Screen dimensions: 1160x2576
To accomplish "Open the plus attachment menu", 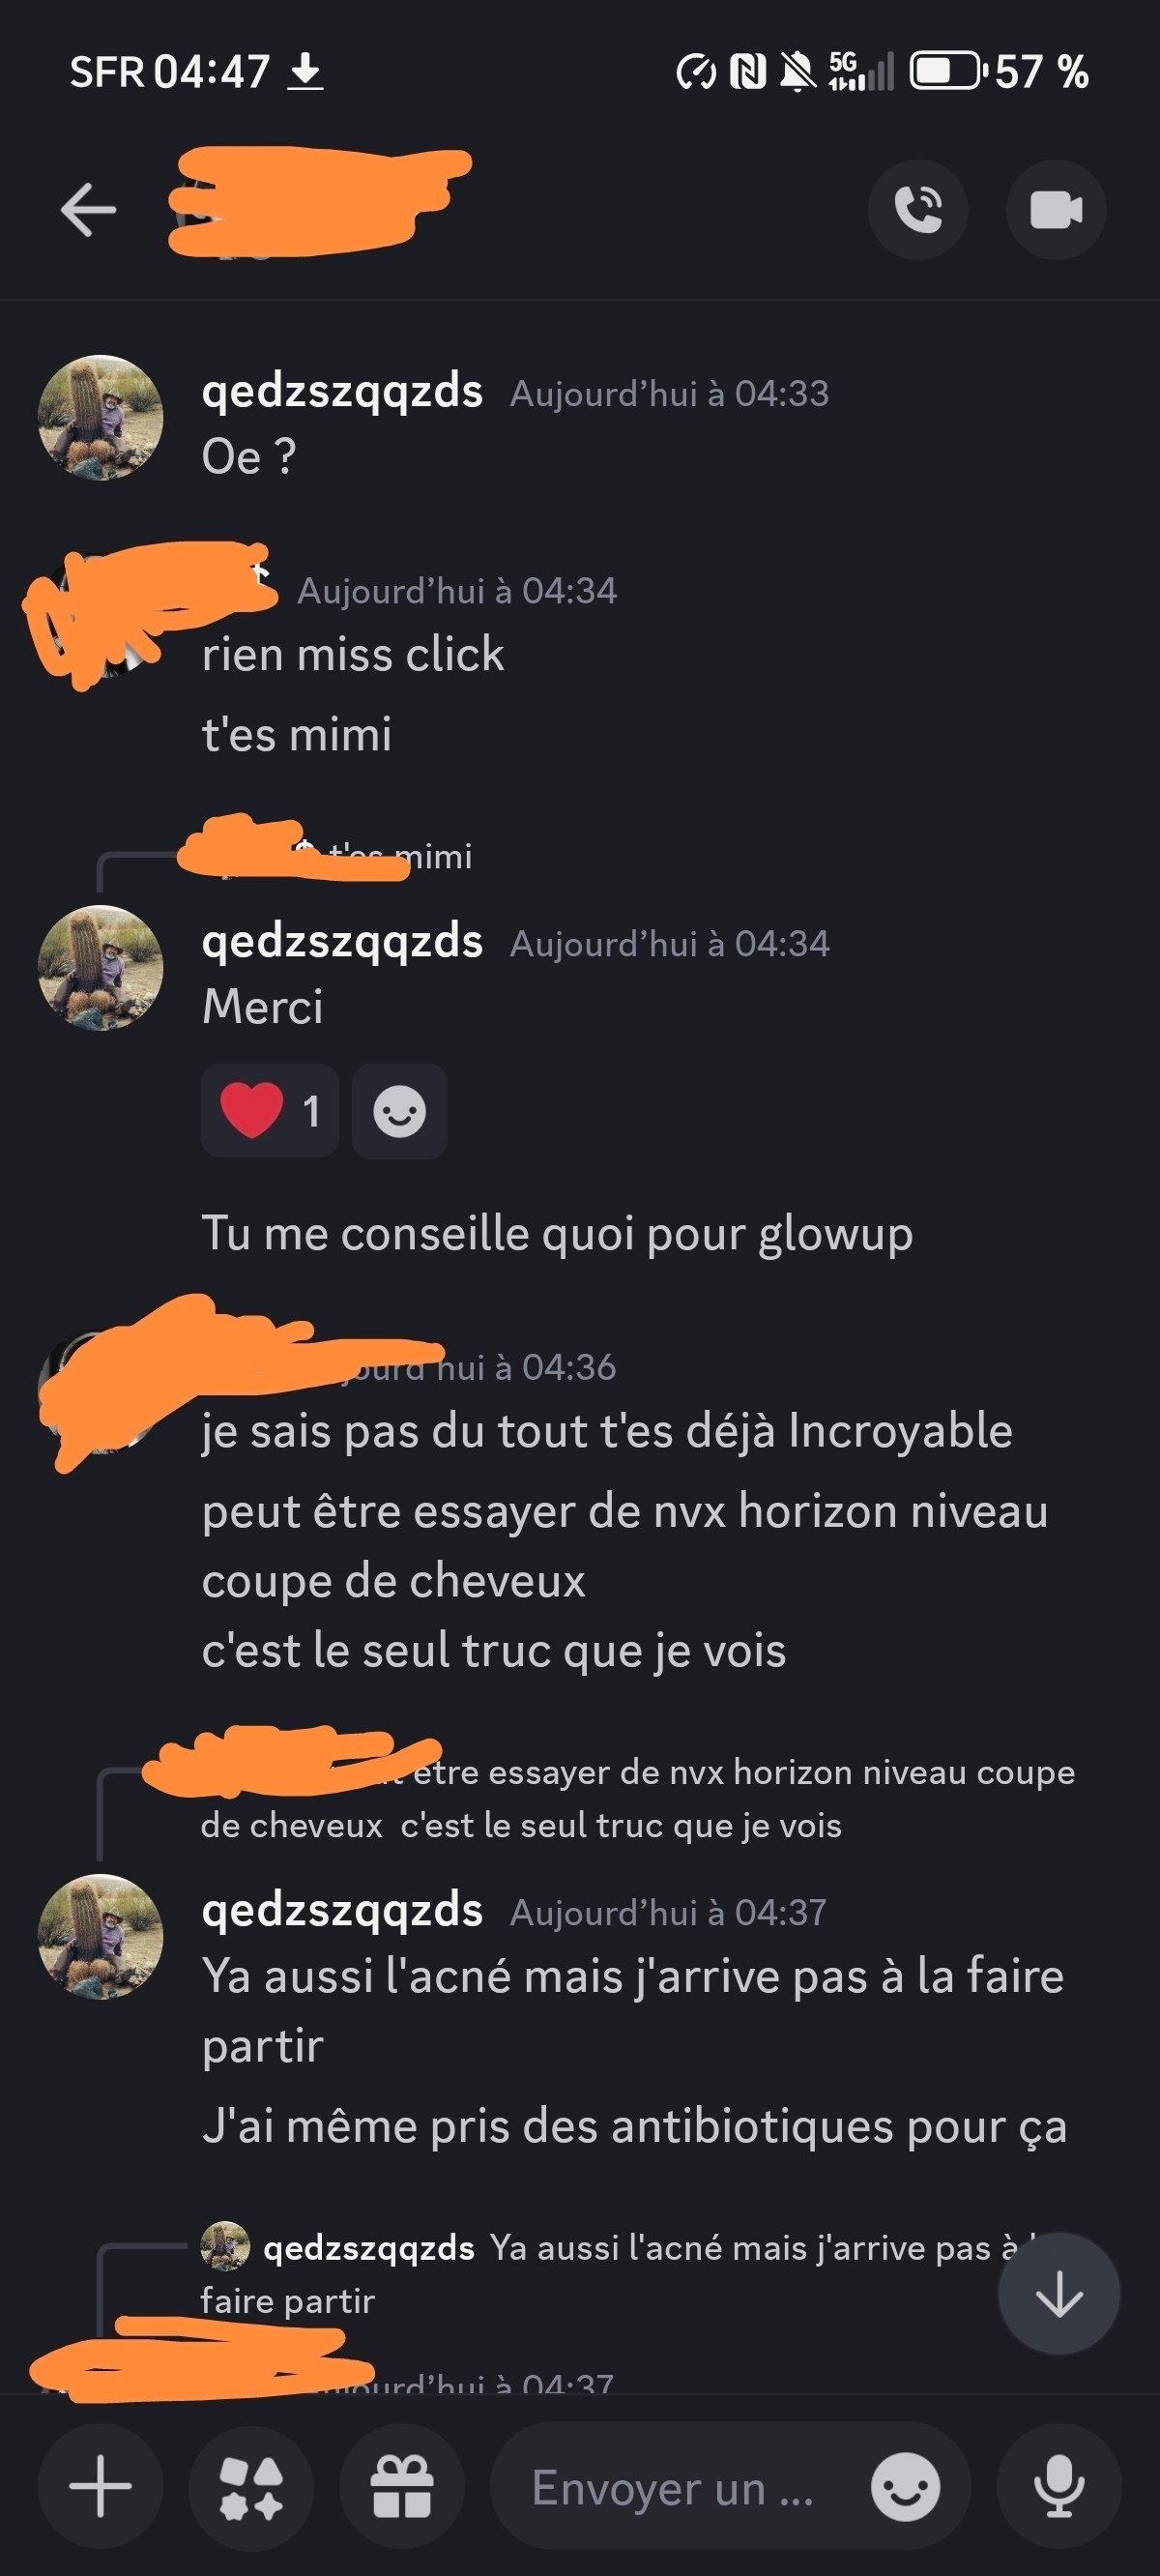I will point(100,2485).
